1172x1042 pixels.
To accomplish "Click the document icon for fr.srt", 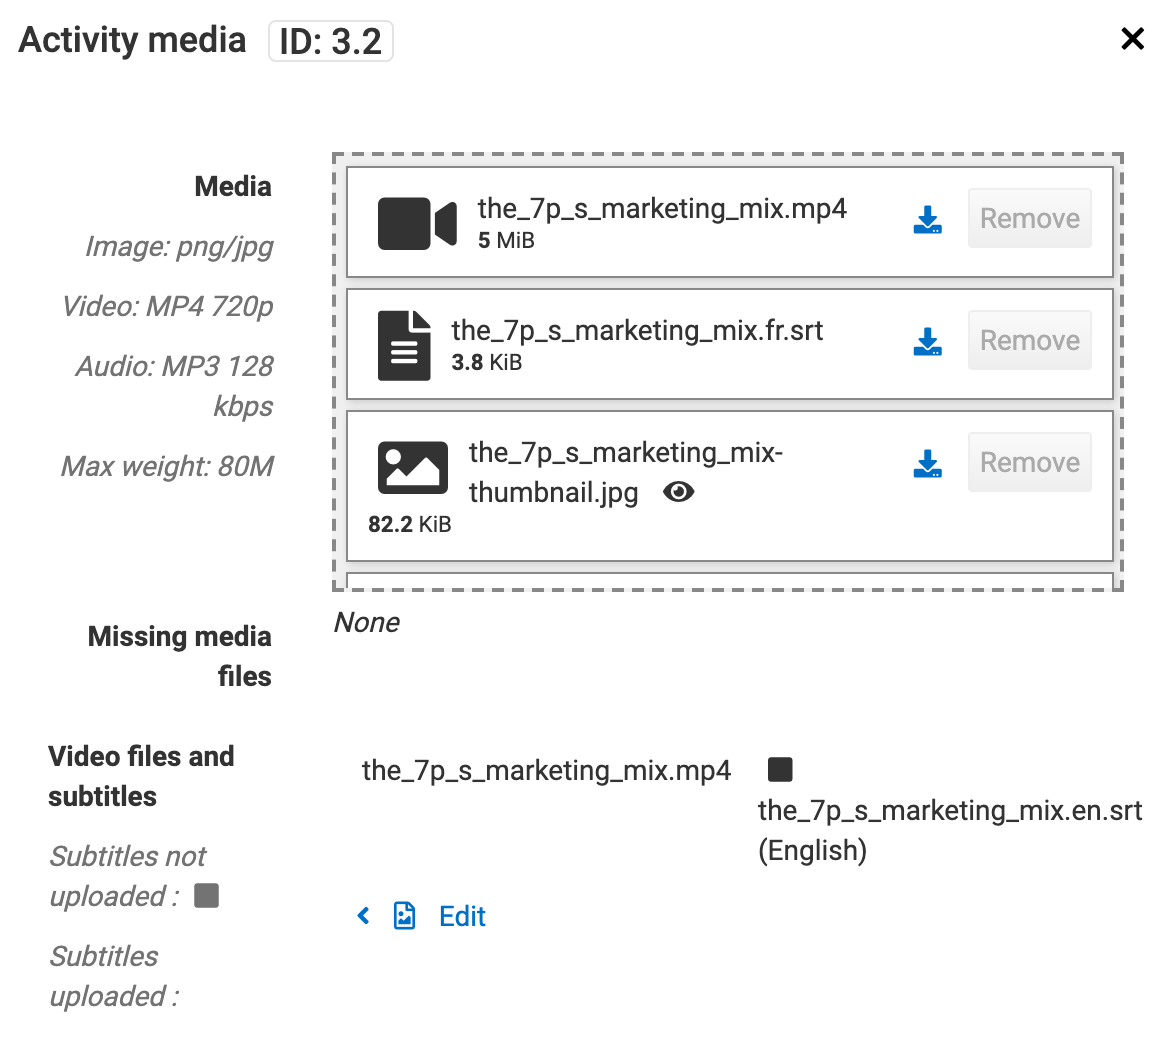I will tap(404, 345).
